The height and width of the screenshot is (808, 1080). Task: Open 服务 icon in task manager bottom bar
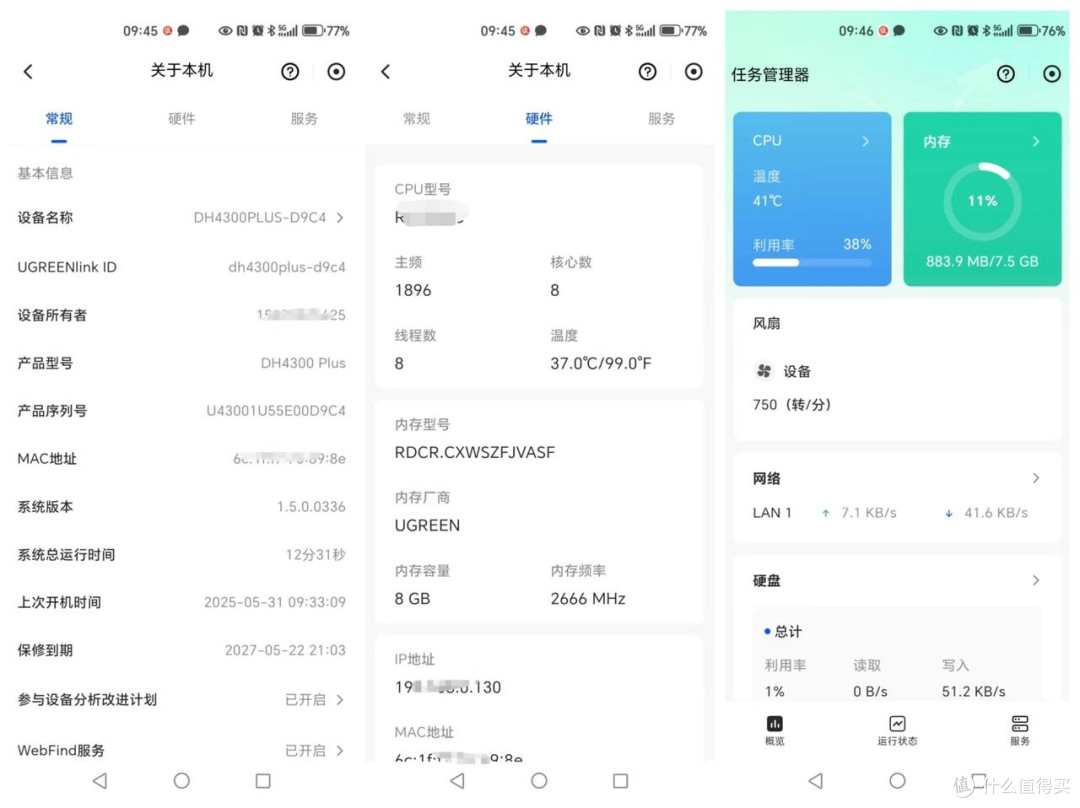point(1020,723)
